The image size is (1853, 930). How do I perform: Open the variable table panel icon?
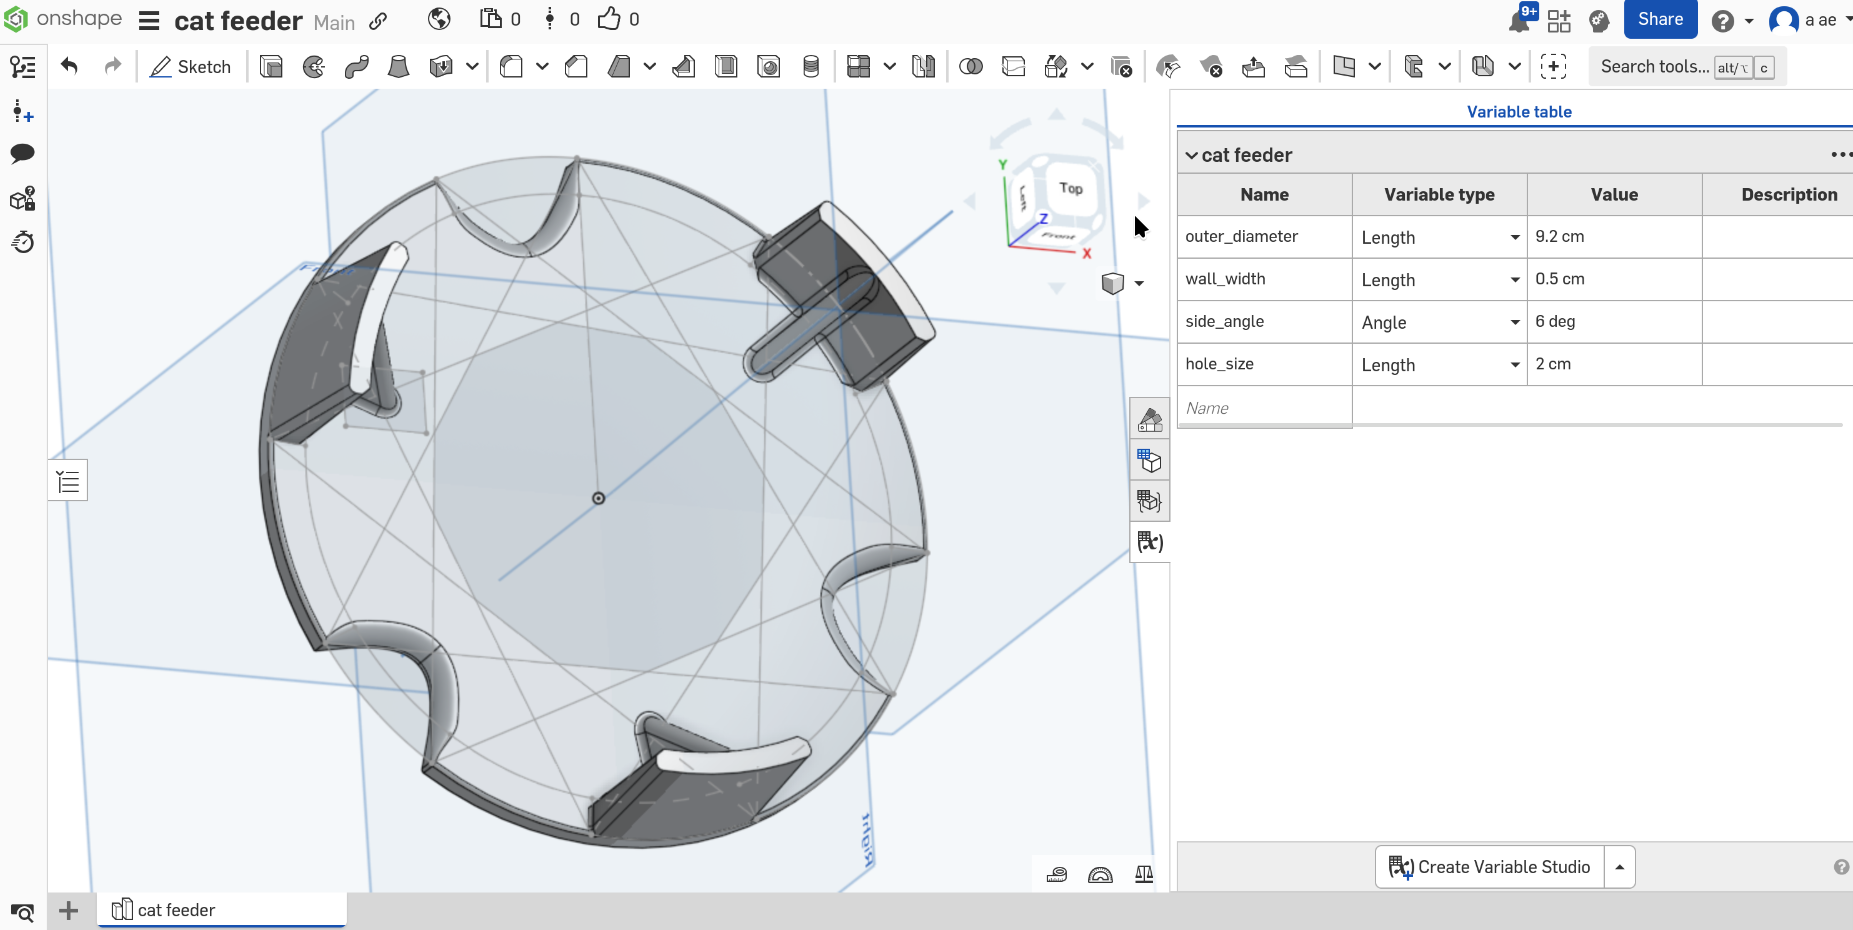[x=1150, y=542]
